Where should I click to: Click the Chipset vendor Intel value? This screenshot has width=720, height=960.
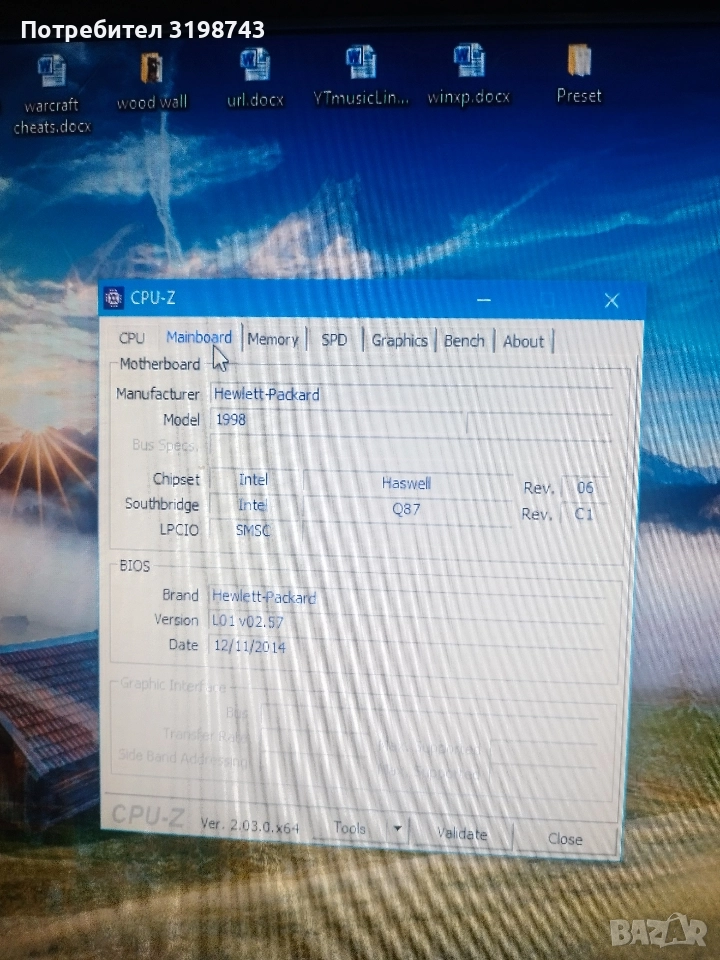(x=253, y=479)
